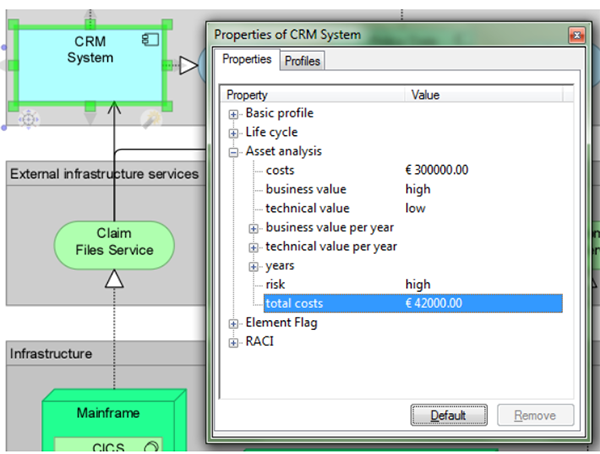Click the Default button
Image resolution: width=600 pixels, height=454 pixels.
[x=449, y=415]
